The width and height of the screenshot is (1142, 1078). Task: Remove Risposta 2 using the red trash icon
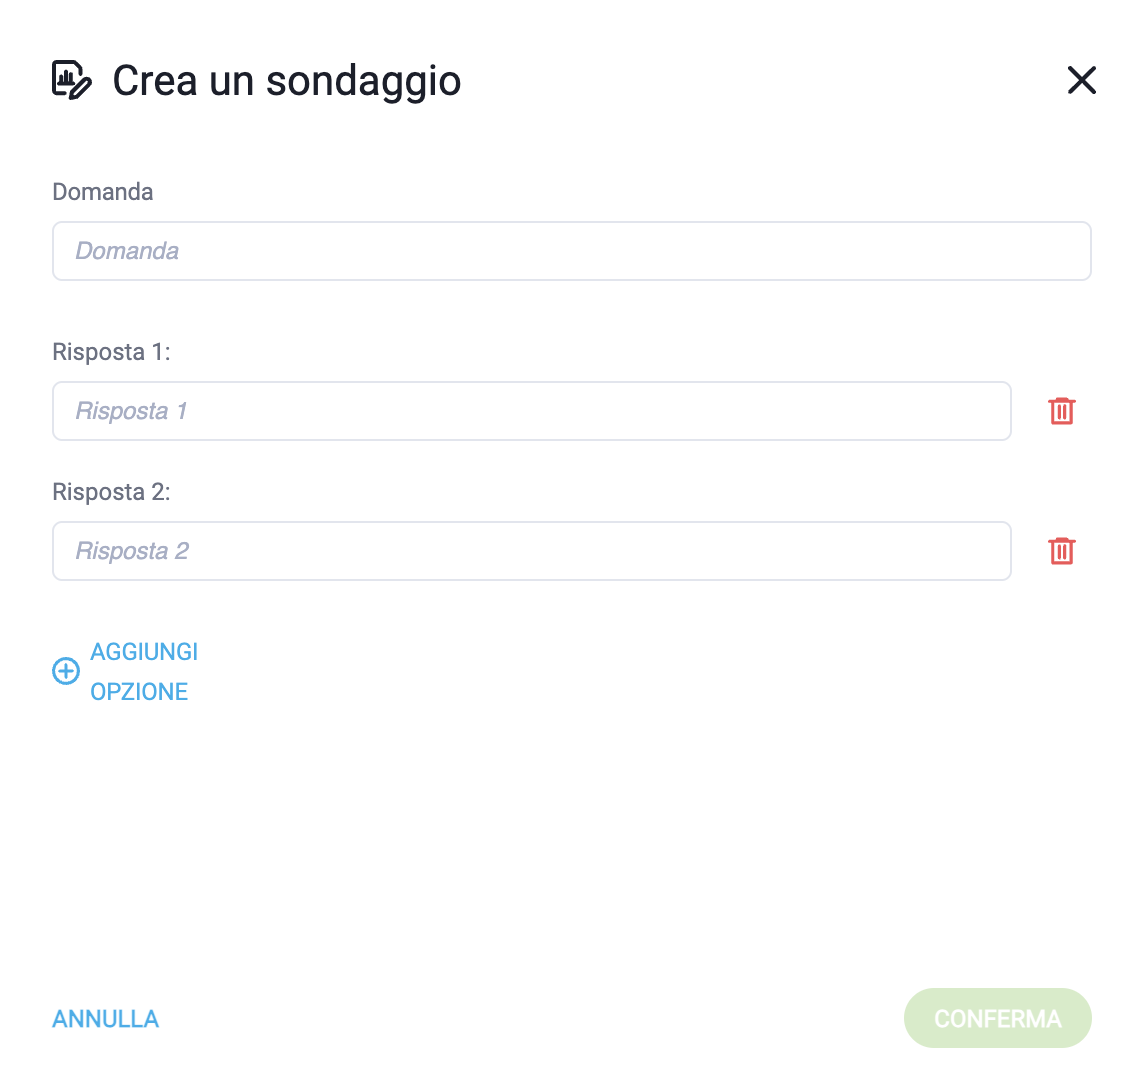(x=1061, y=551)
